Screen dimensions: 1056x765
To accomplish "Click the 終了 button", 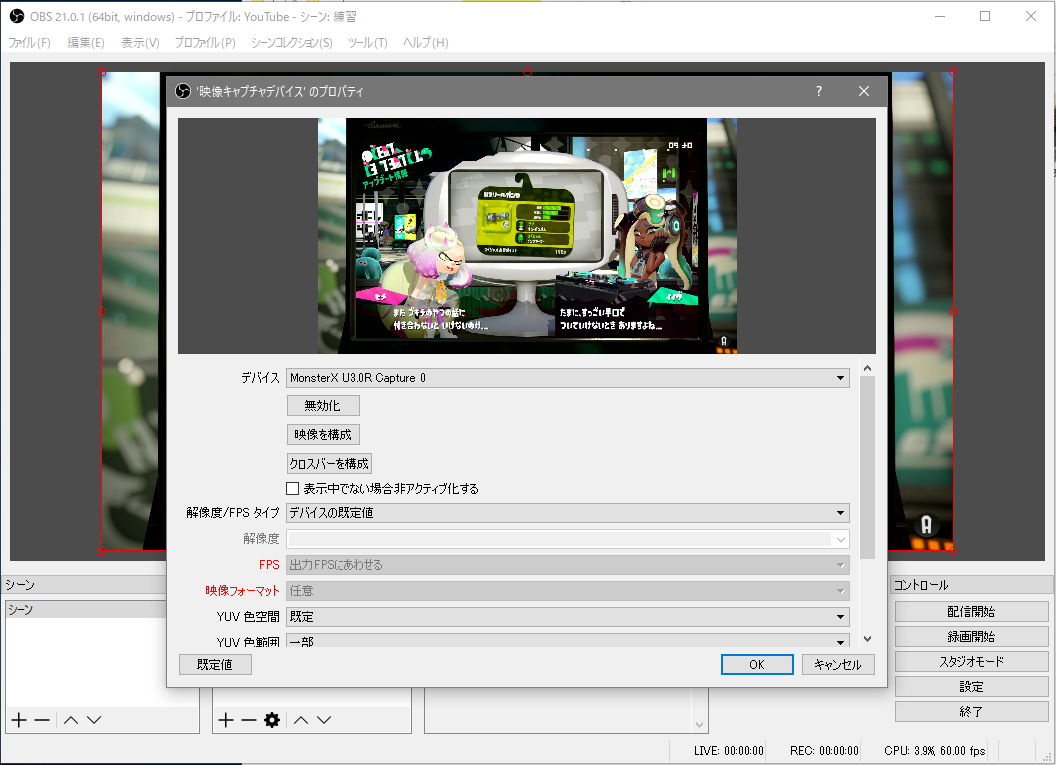I will pos(971,711).
